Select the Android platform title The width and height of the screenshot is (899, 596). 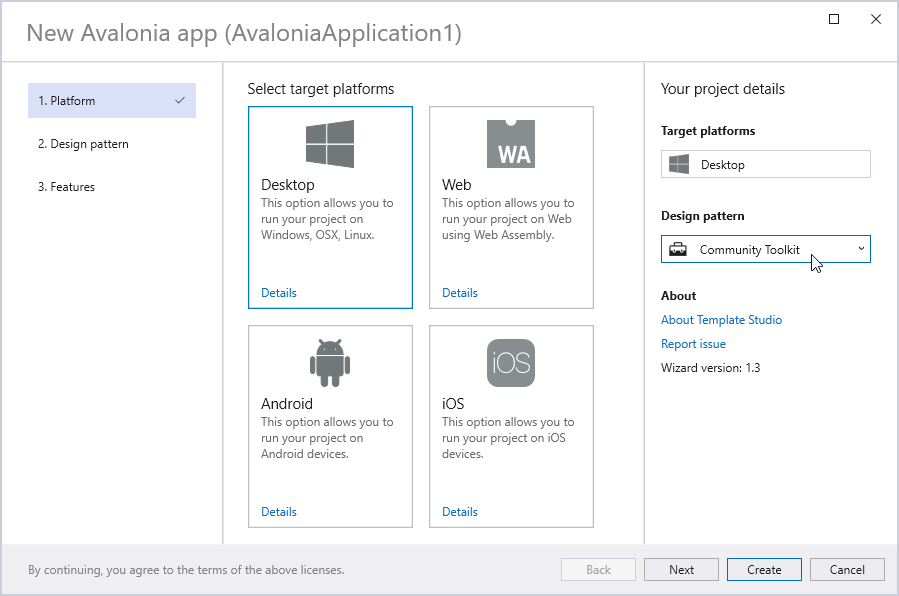287,403
